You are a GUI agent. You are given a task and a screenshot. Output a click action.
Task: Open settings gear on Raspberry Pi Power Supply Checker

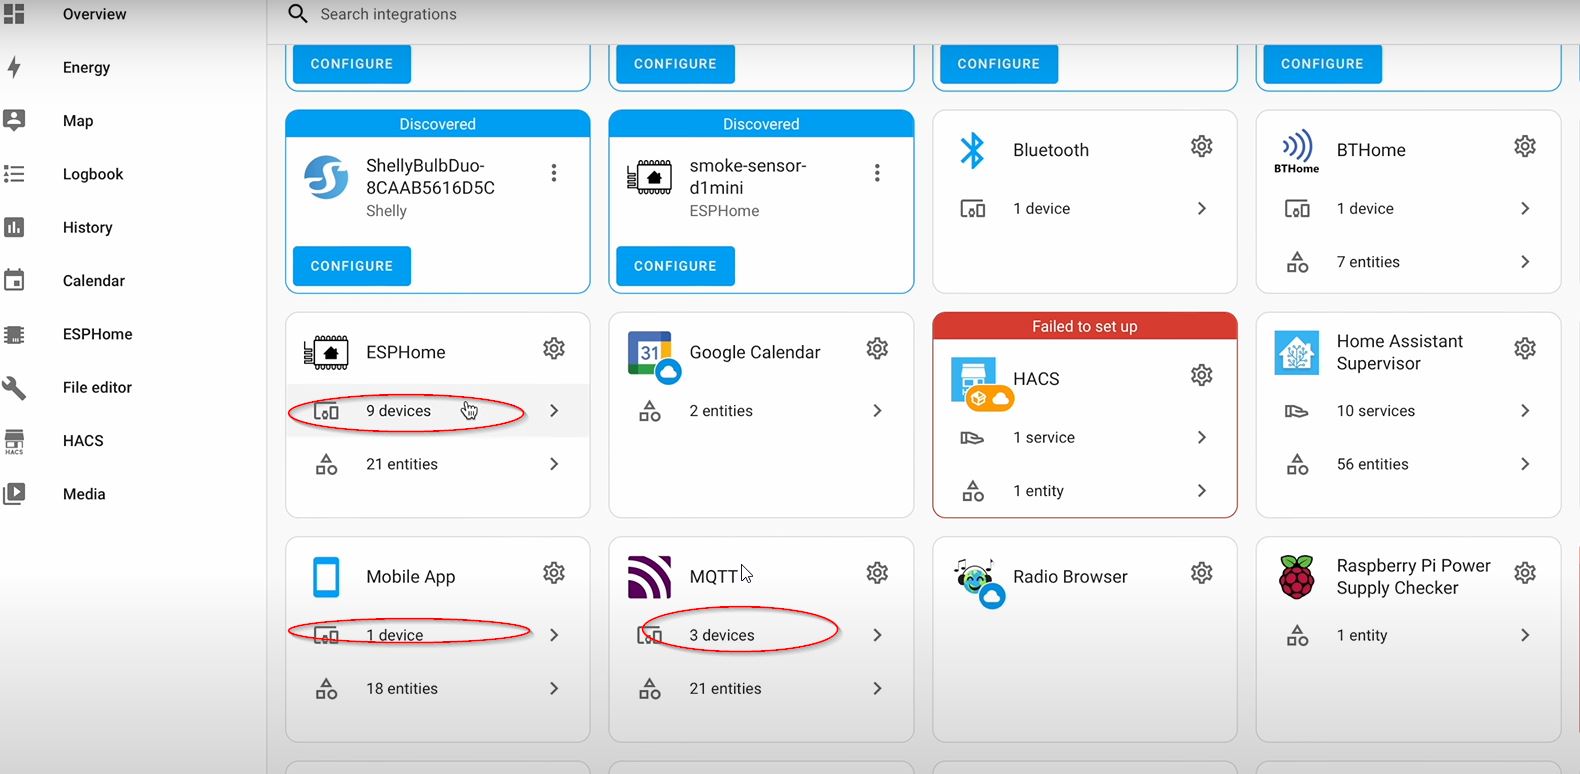pyautogui.click(x=1525, y=573)
